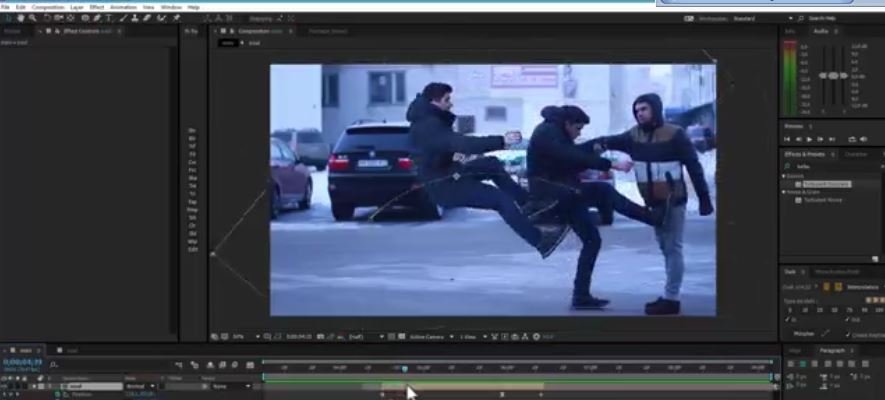Open the Animation menu

123,7
